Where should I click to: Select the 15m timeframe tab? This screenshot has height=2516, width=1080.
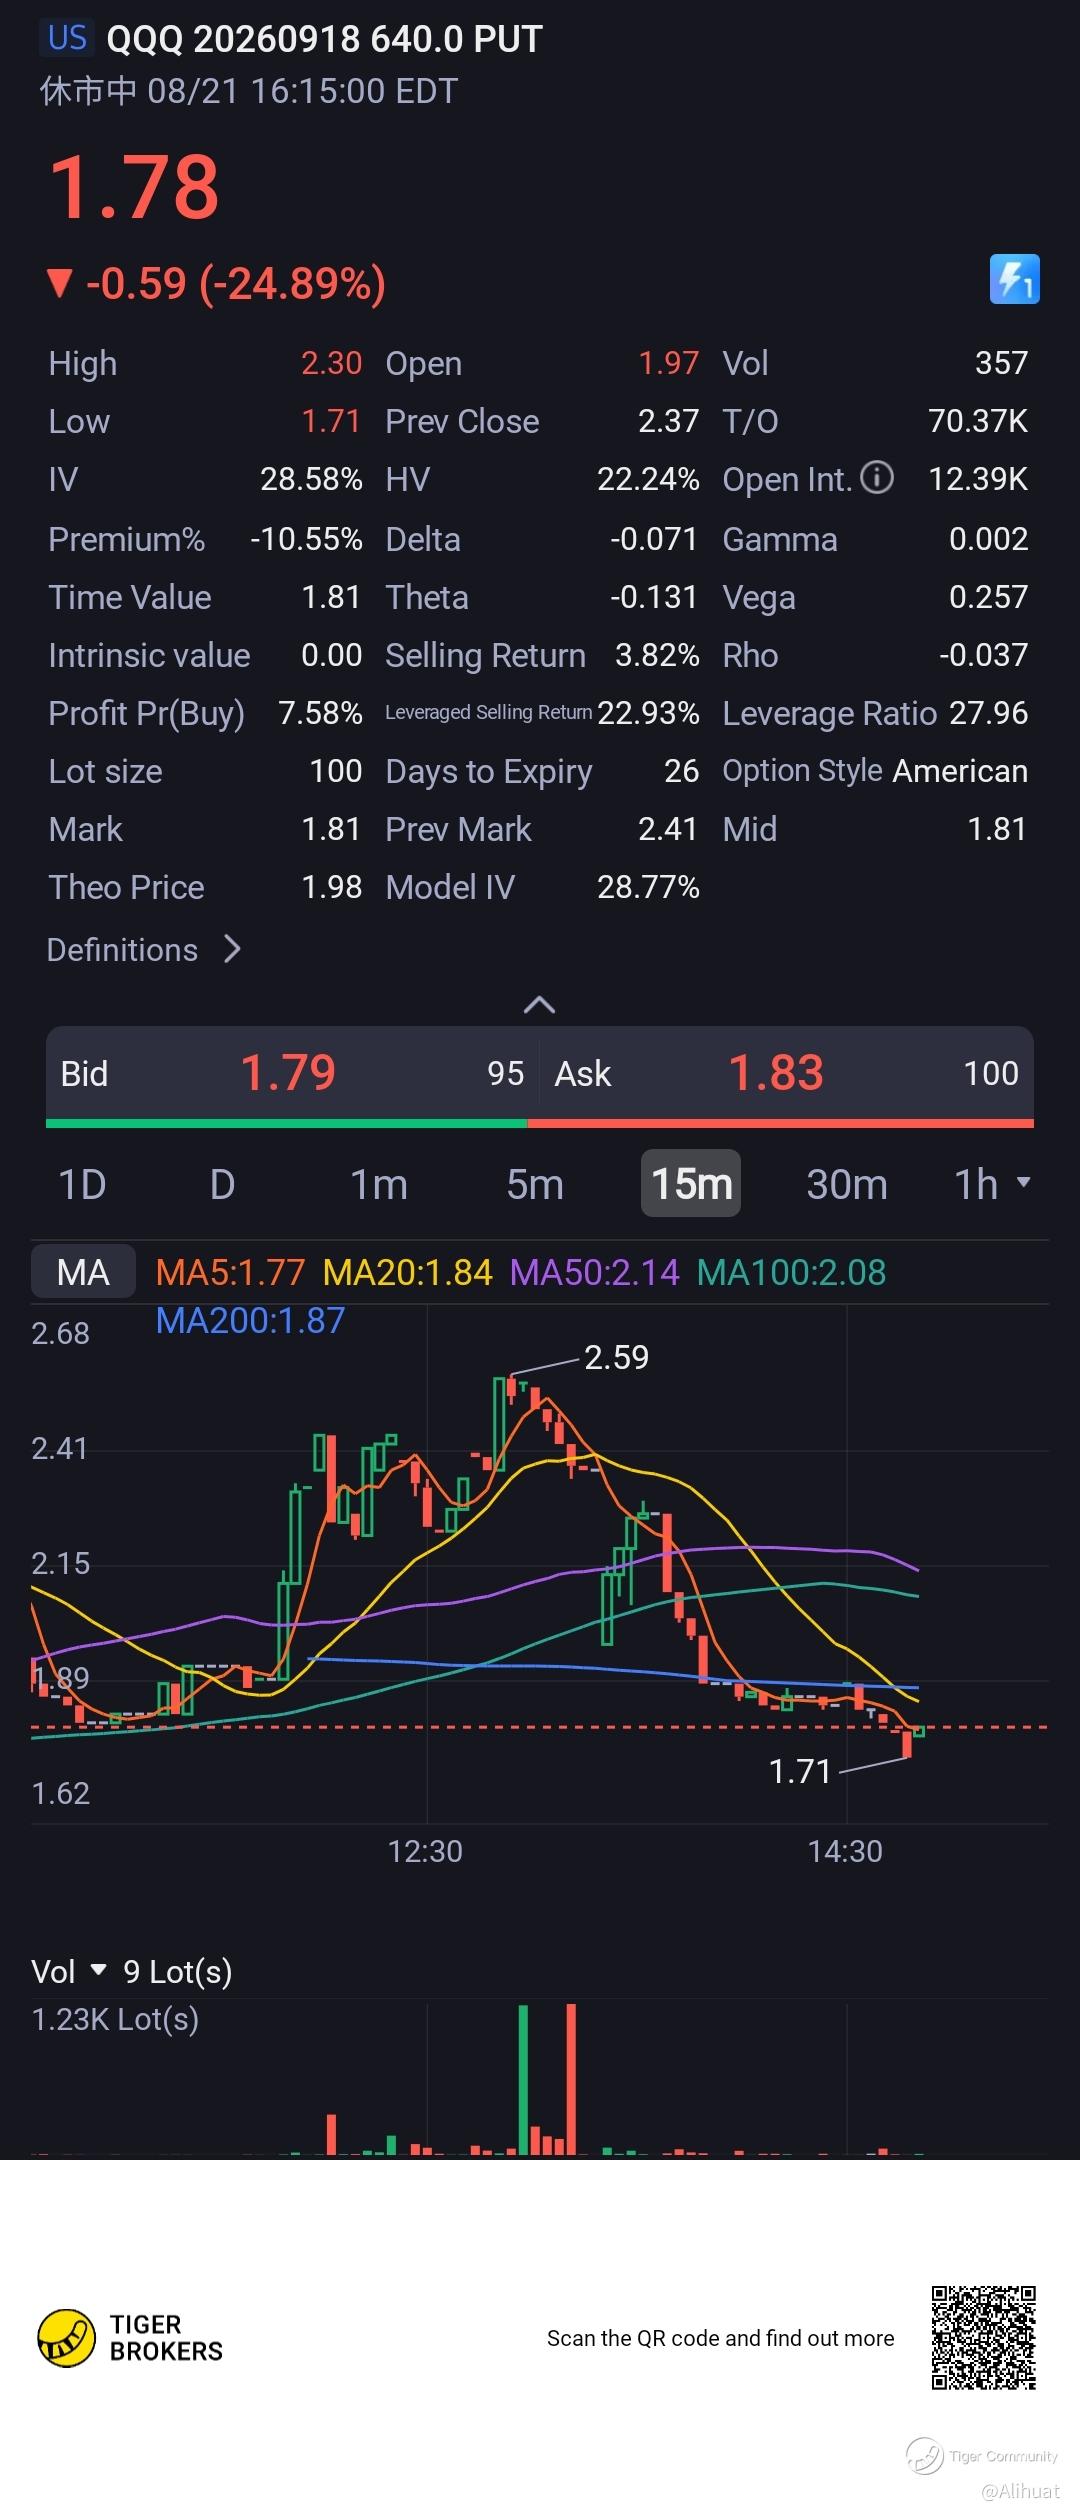691,1183
